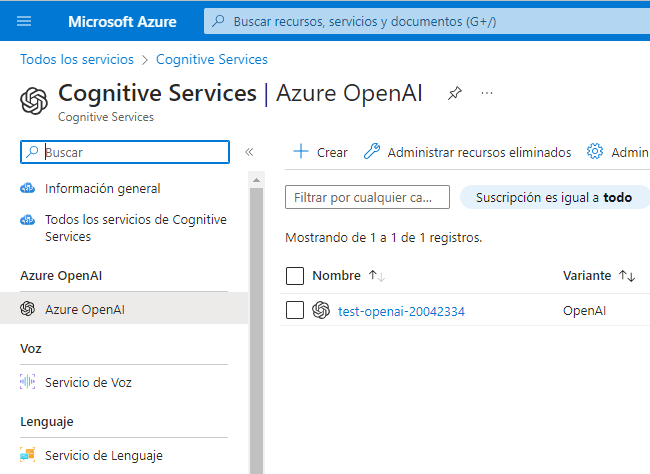Click the wrench icon in toolbar
This screenshot has height=474, width=650.
coord(372,151)
